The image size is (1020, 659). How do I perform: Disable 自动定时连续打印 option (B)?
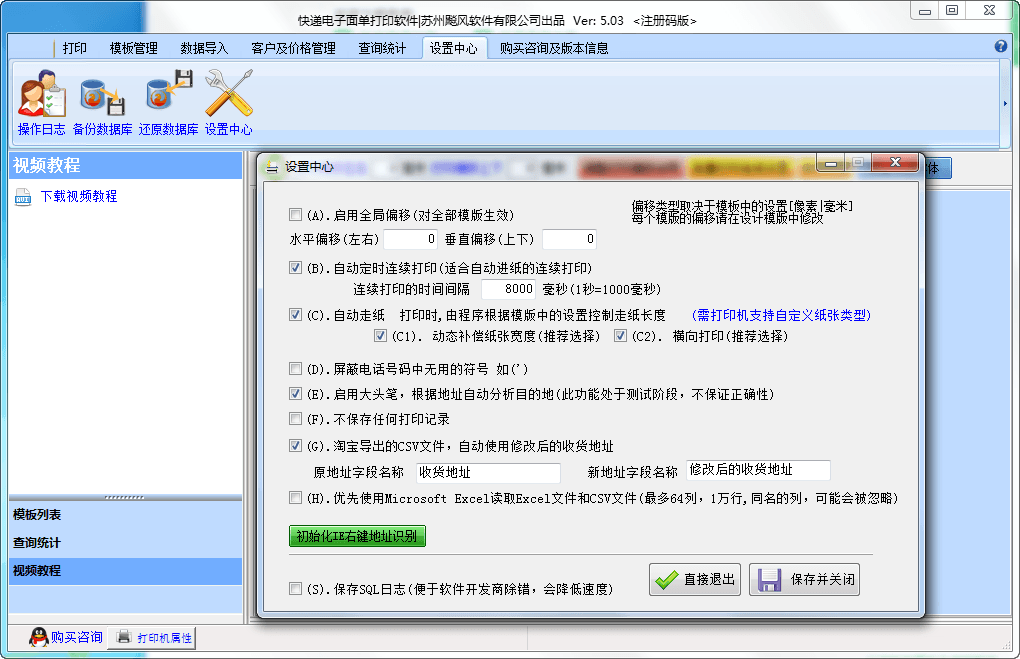pos(295,267)
